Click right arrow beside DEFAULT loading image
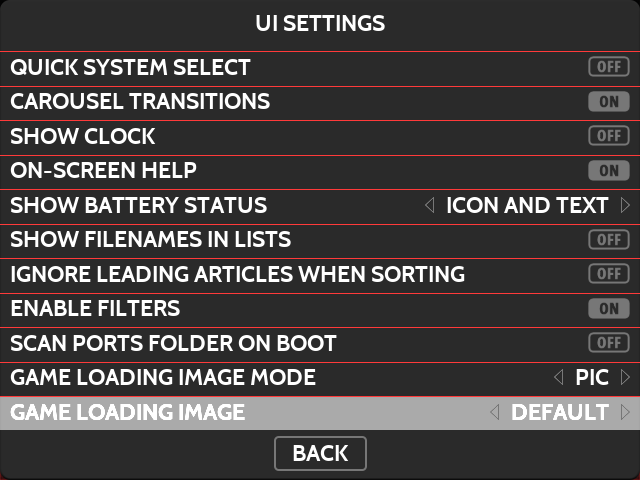Screen dimensions: 640x480 click(x=626, y=412)
